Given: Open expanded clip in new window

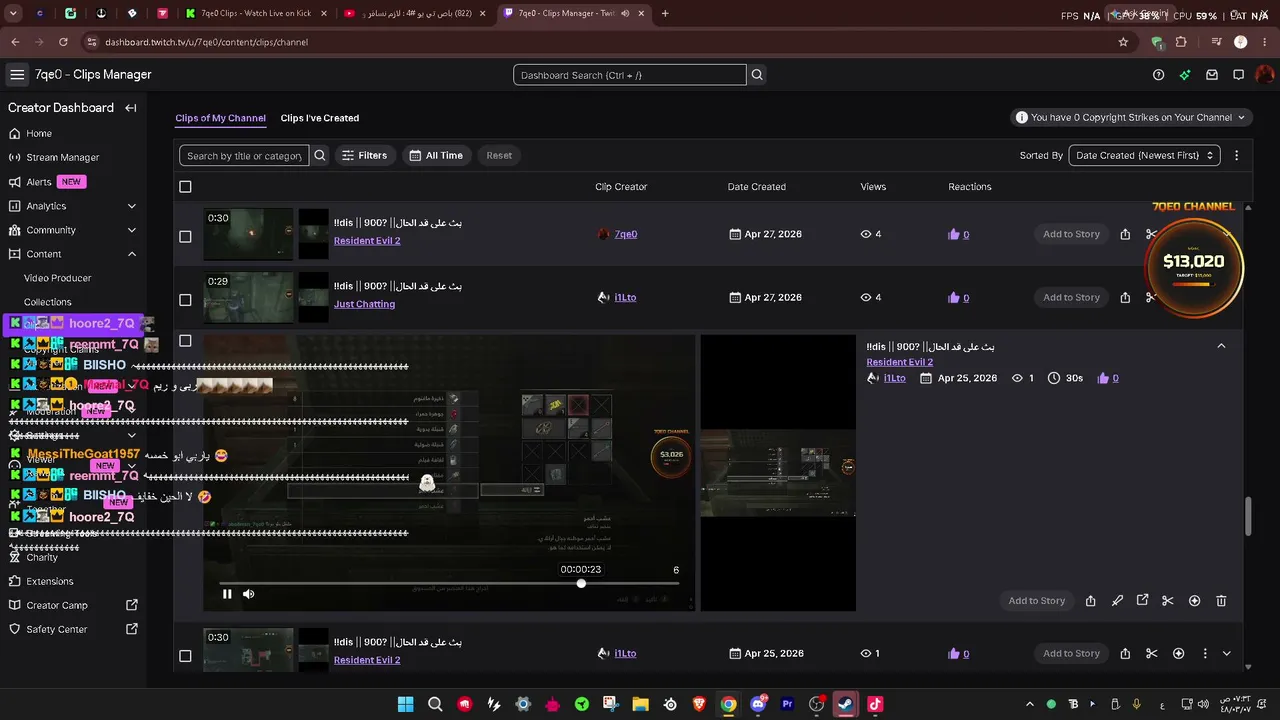Looking at the screenshot, I should (x=1142, y=601).
